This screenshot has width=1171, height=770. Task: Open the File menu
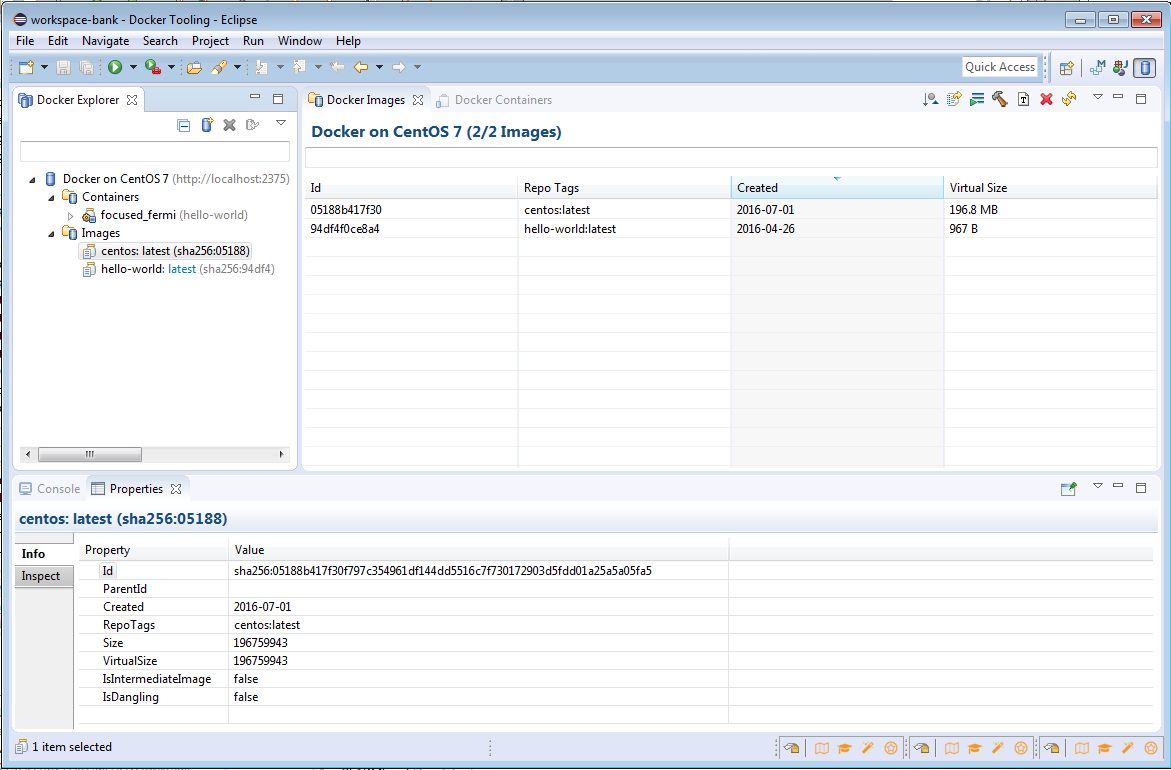click(25, 41)
